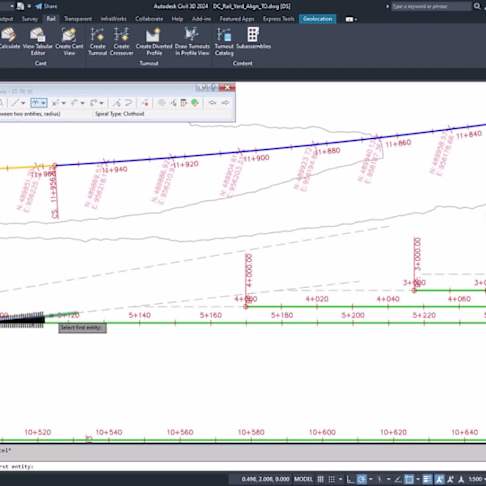486x486 pixels.
Task: Expand the spiral tool dropdown arrow
Action: click(x=83, y=103)
